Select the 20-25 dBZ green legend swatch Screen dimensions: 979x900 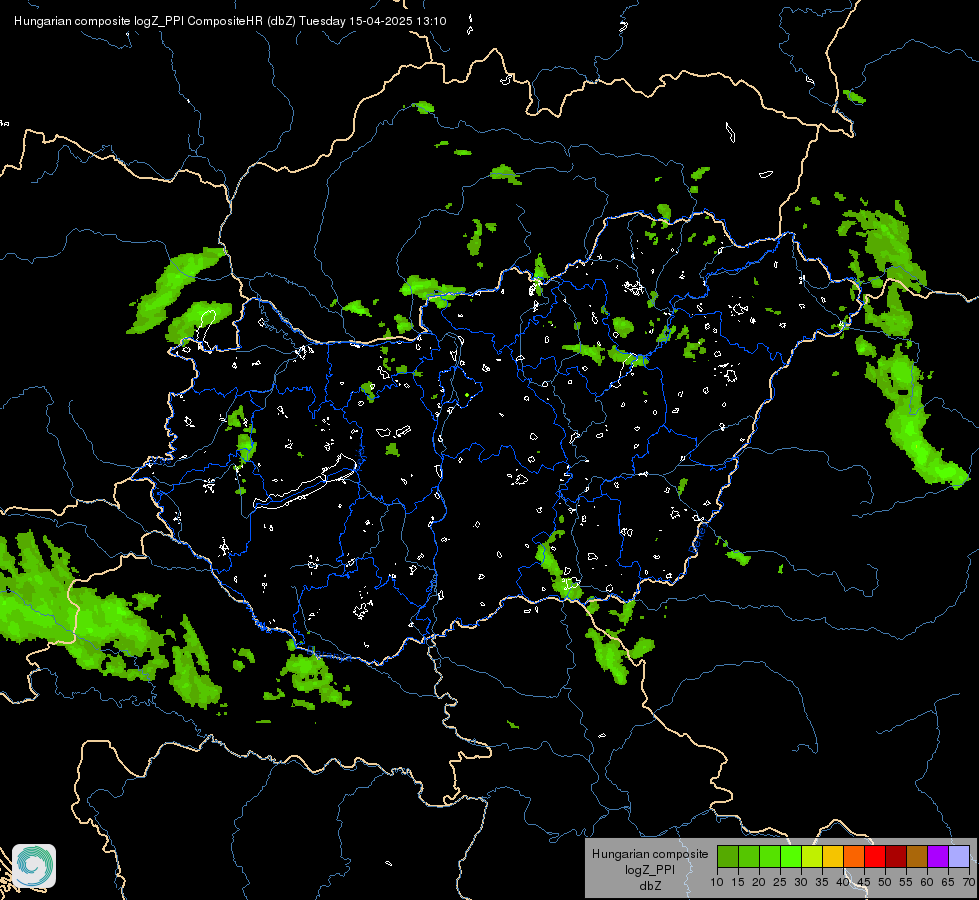point(770,856)
